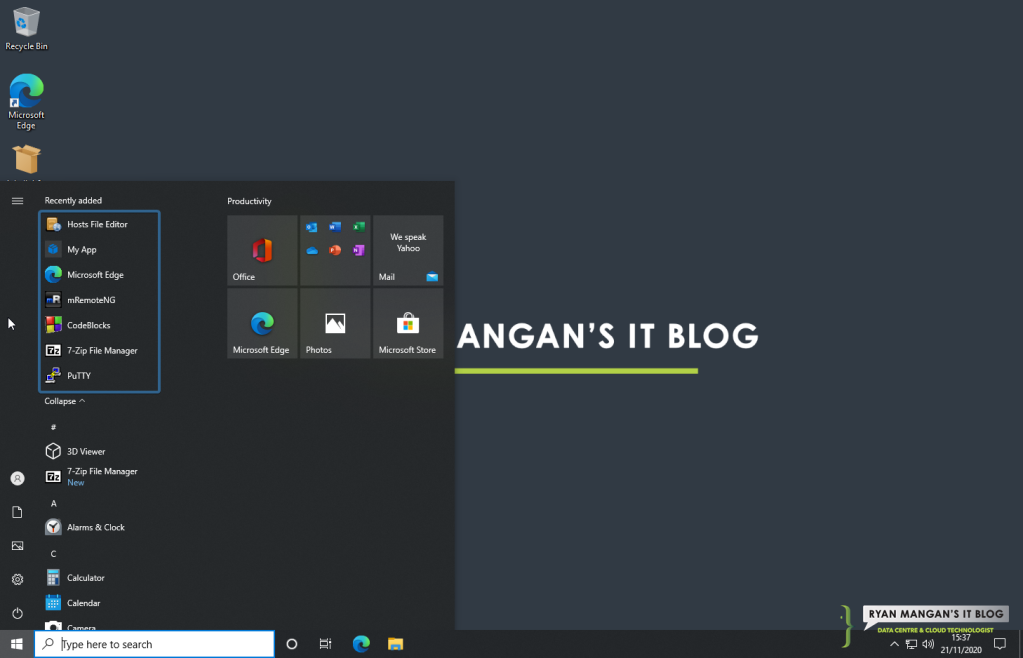Open the Photos tile
Image resolution: width=1023 pixels, height=658 pixels.
pos(335,323)
